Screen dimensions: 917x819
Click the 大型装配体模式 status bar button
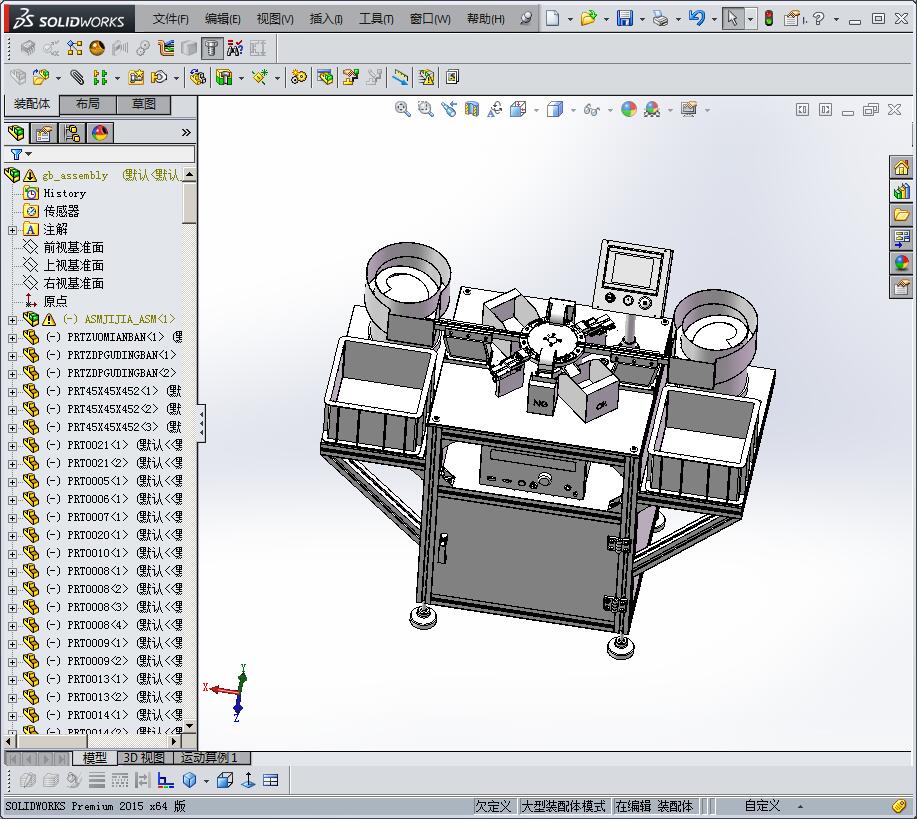click(563, 806)
